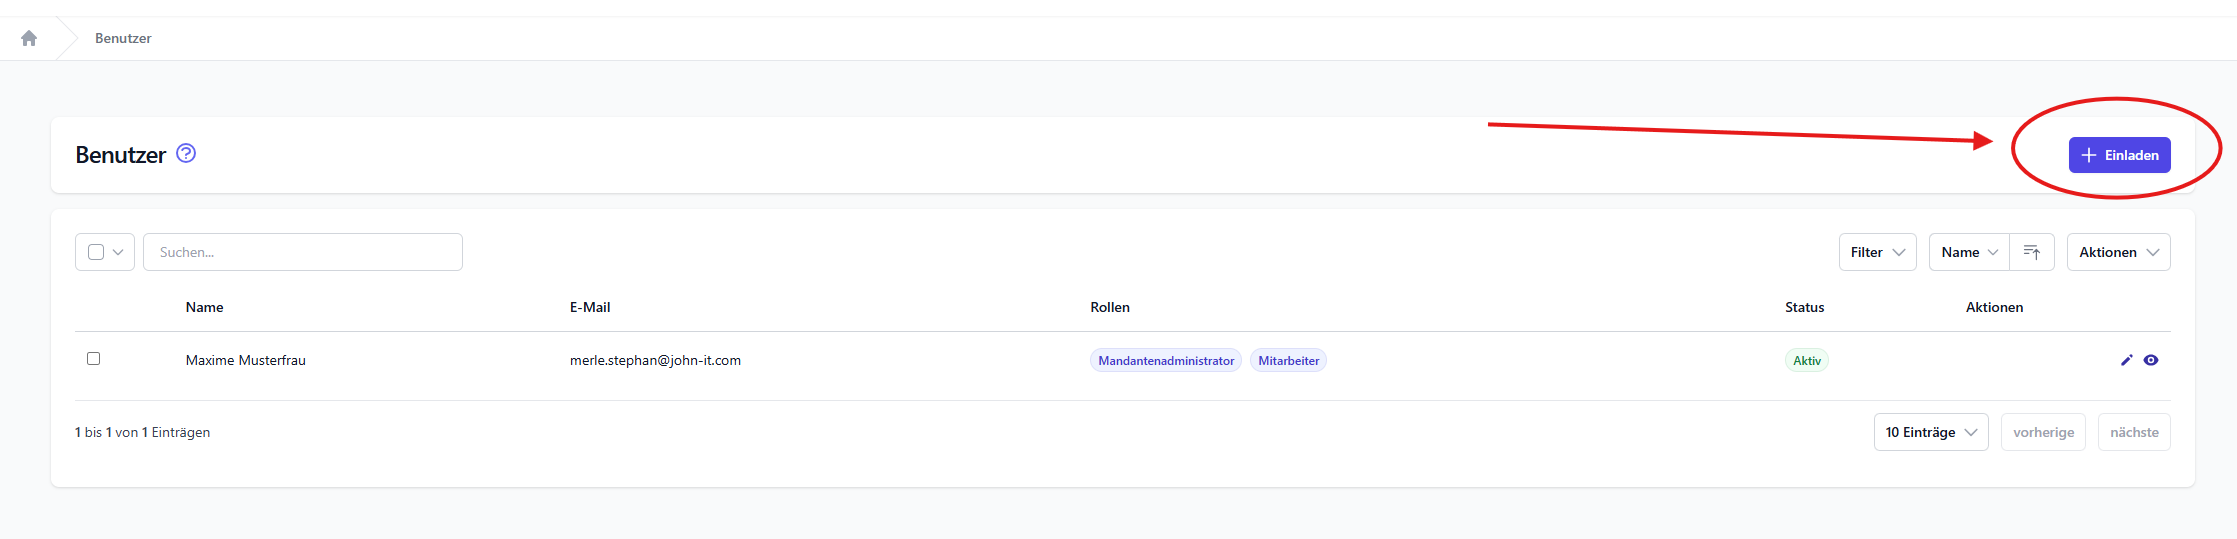The height and width of the screenshot is (539, 2237).
Task: Focus the Suchen search field
Action: 302,252
